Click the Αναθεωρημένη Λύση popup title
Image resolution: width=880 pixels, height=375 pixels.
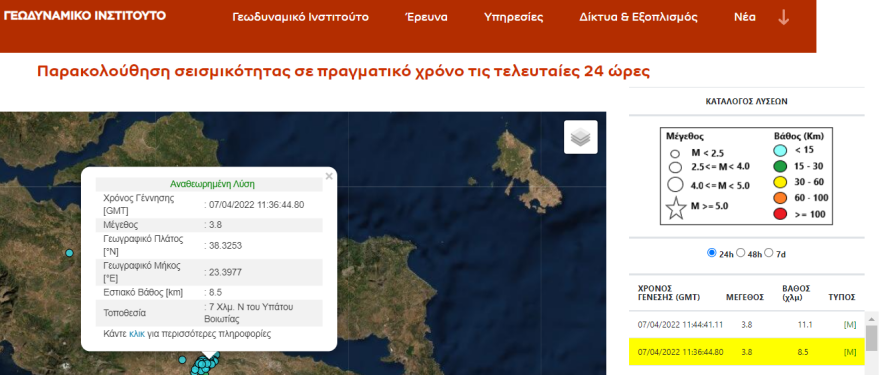[x=213, y=184]
